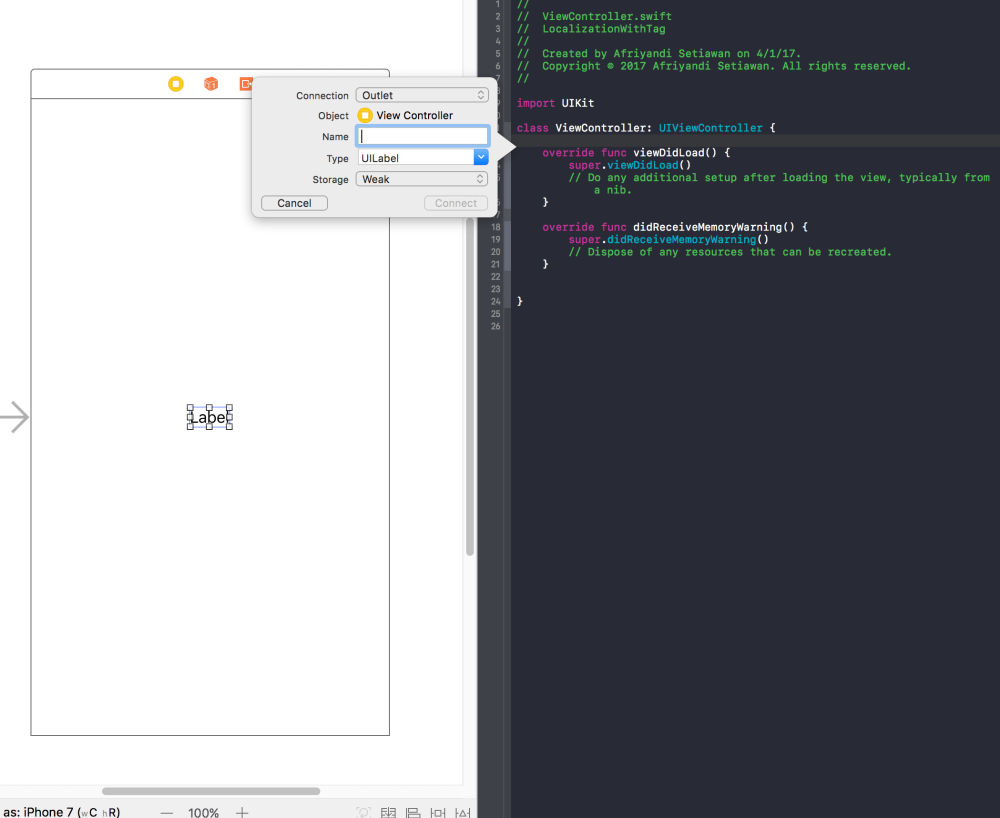Click the 100% zoom level
1000x818 pixels.
203,812
